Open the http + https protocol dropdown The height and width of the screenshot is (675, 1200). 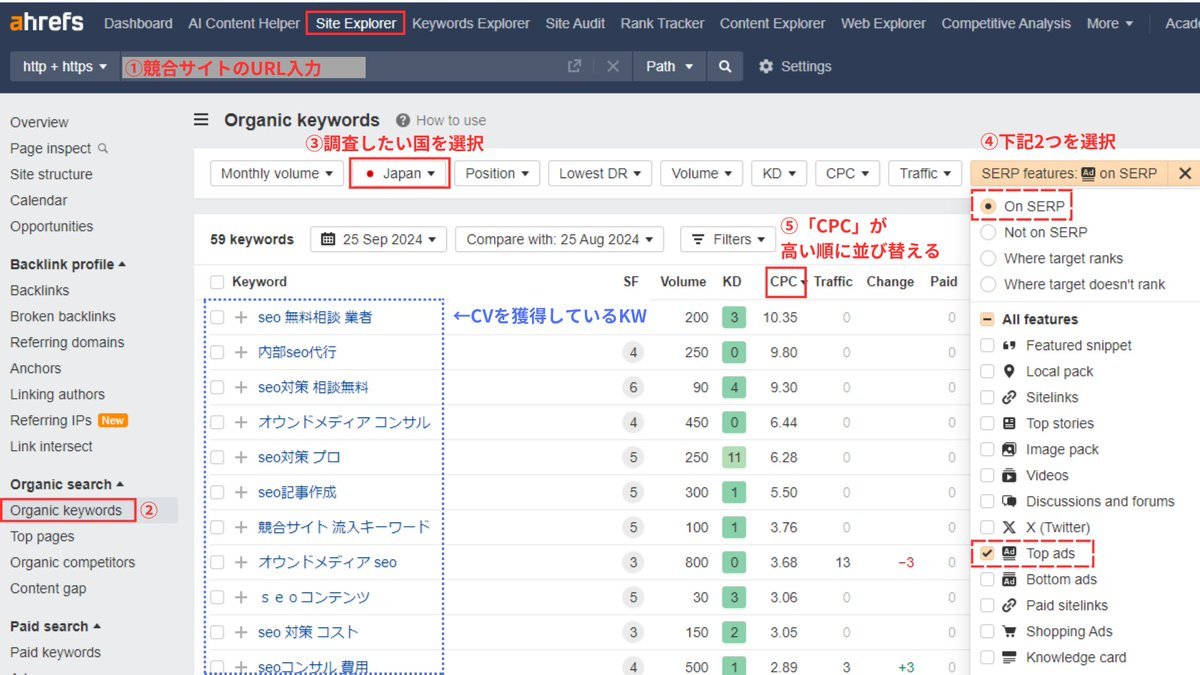[64, 66]
